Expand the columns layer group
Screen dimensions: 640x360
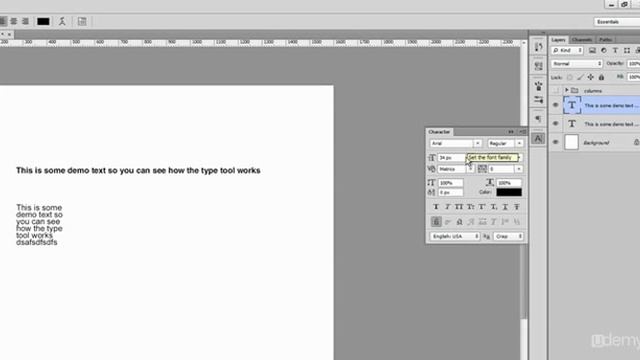click(x=567, y=90)
